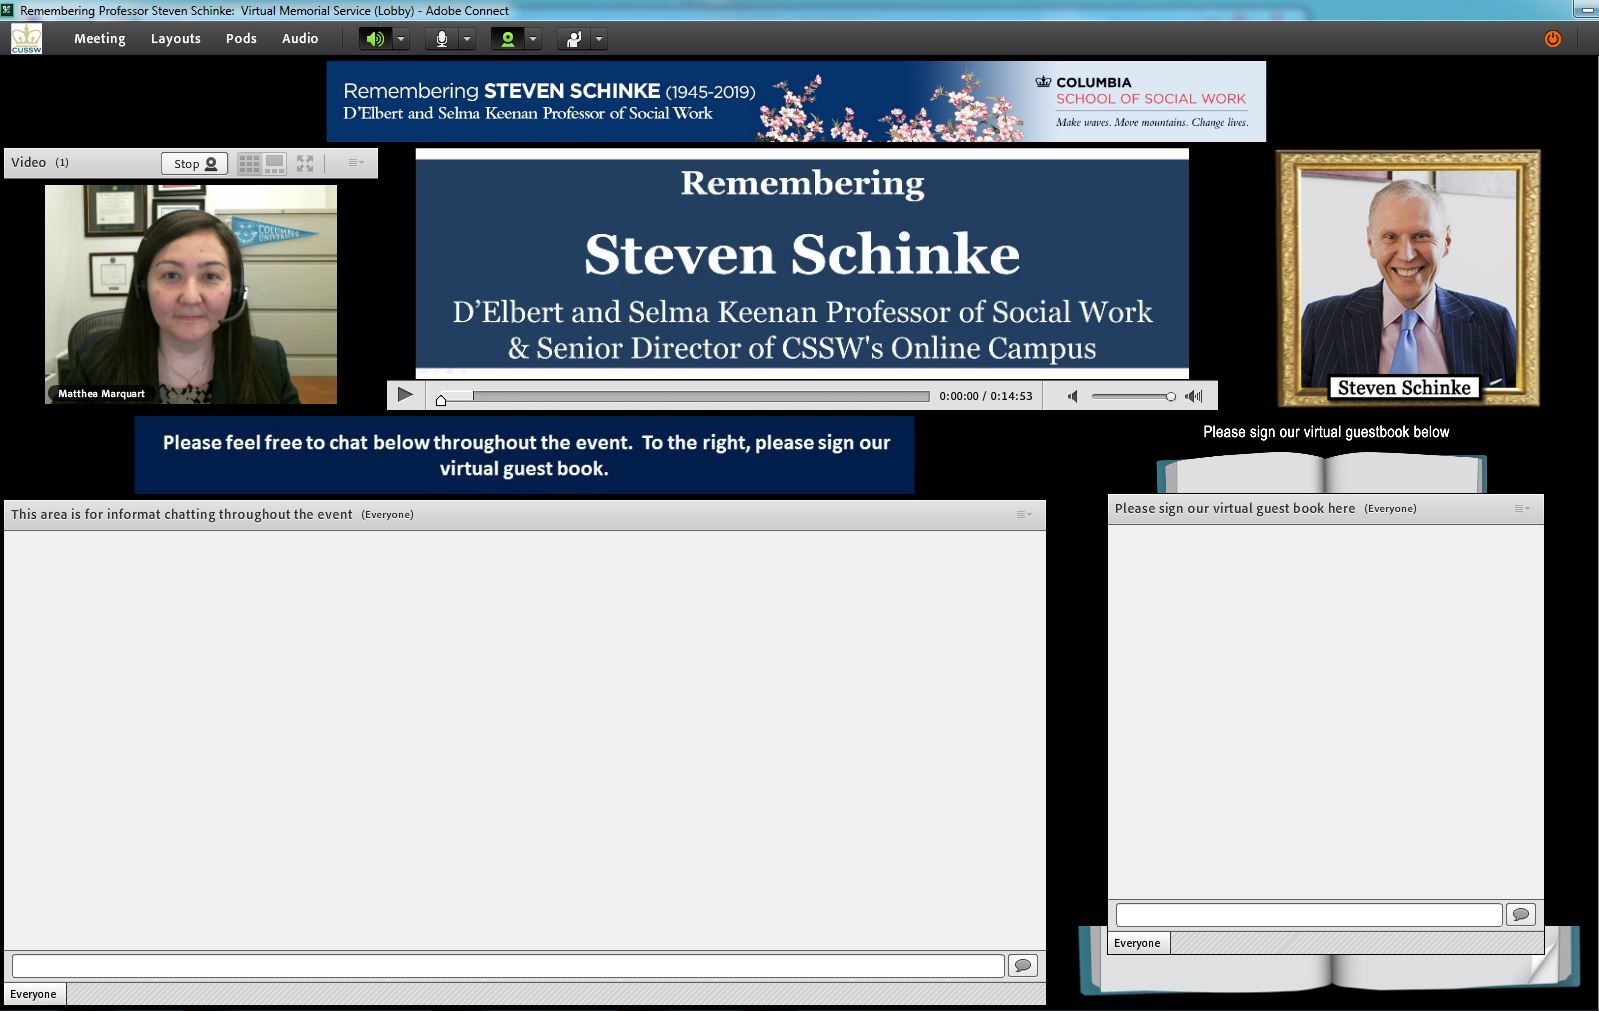The height and width of the screenshot is (1011, 1599).
Task: Click the CUSSW crown logo
Action: 26,38
